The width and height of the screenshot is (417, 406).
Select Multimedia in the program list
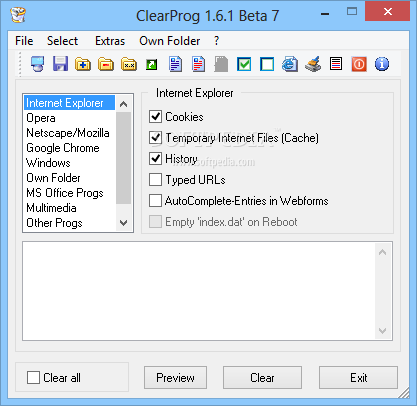pos(69,208)
